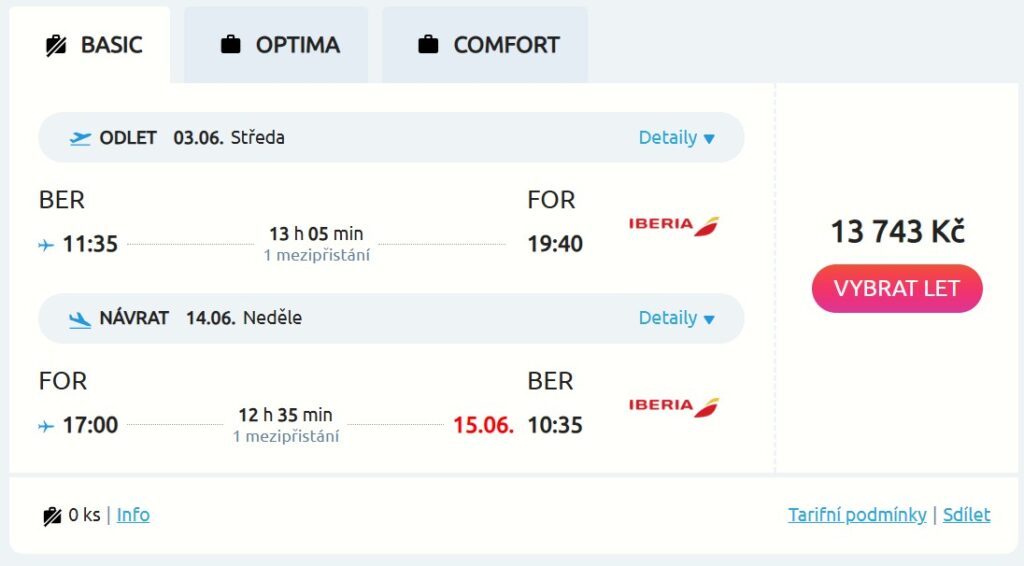Viewport: 1024px width, 566px height.
Task: Switch to the COMFORT fare tab
Action: point(486,45)
